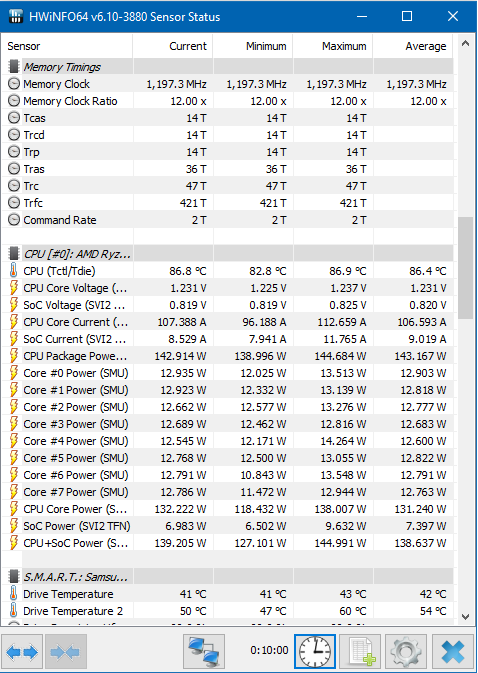Select the Trcd row label
478x673 pixels.
coord(34,135)
